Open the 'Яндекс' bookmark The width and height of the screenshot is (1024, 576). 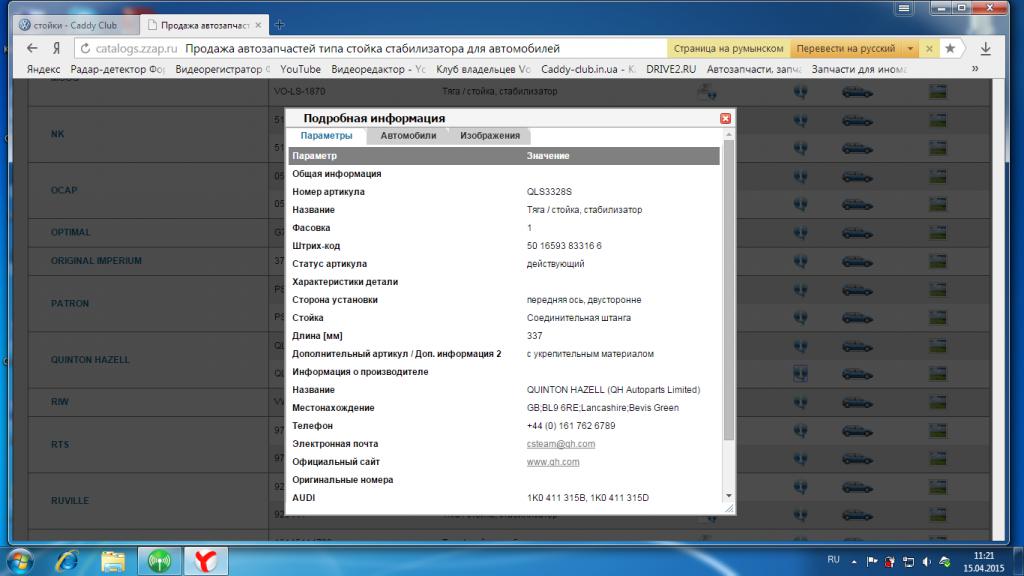pyautogui.click(x=43, y=69)
